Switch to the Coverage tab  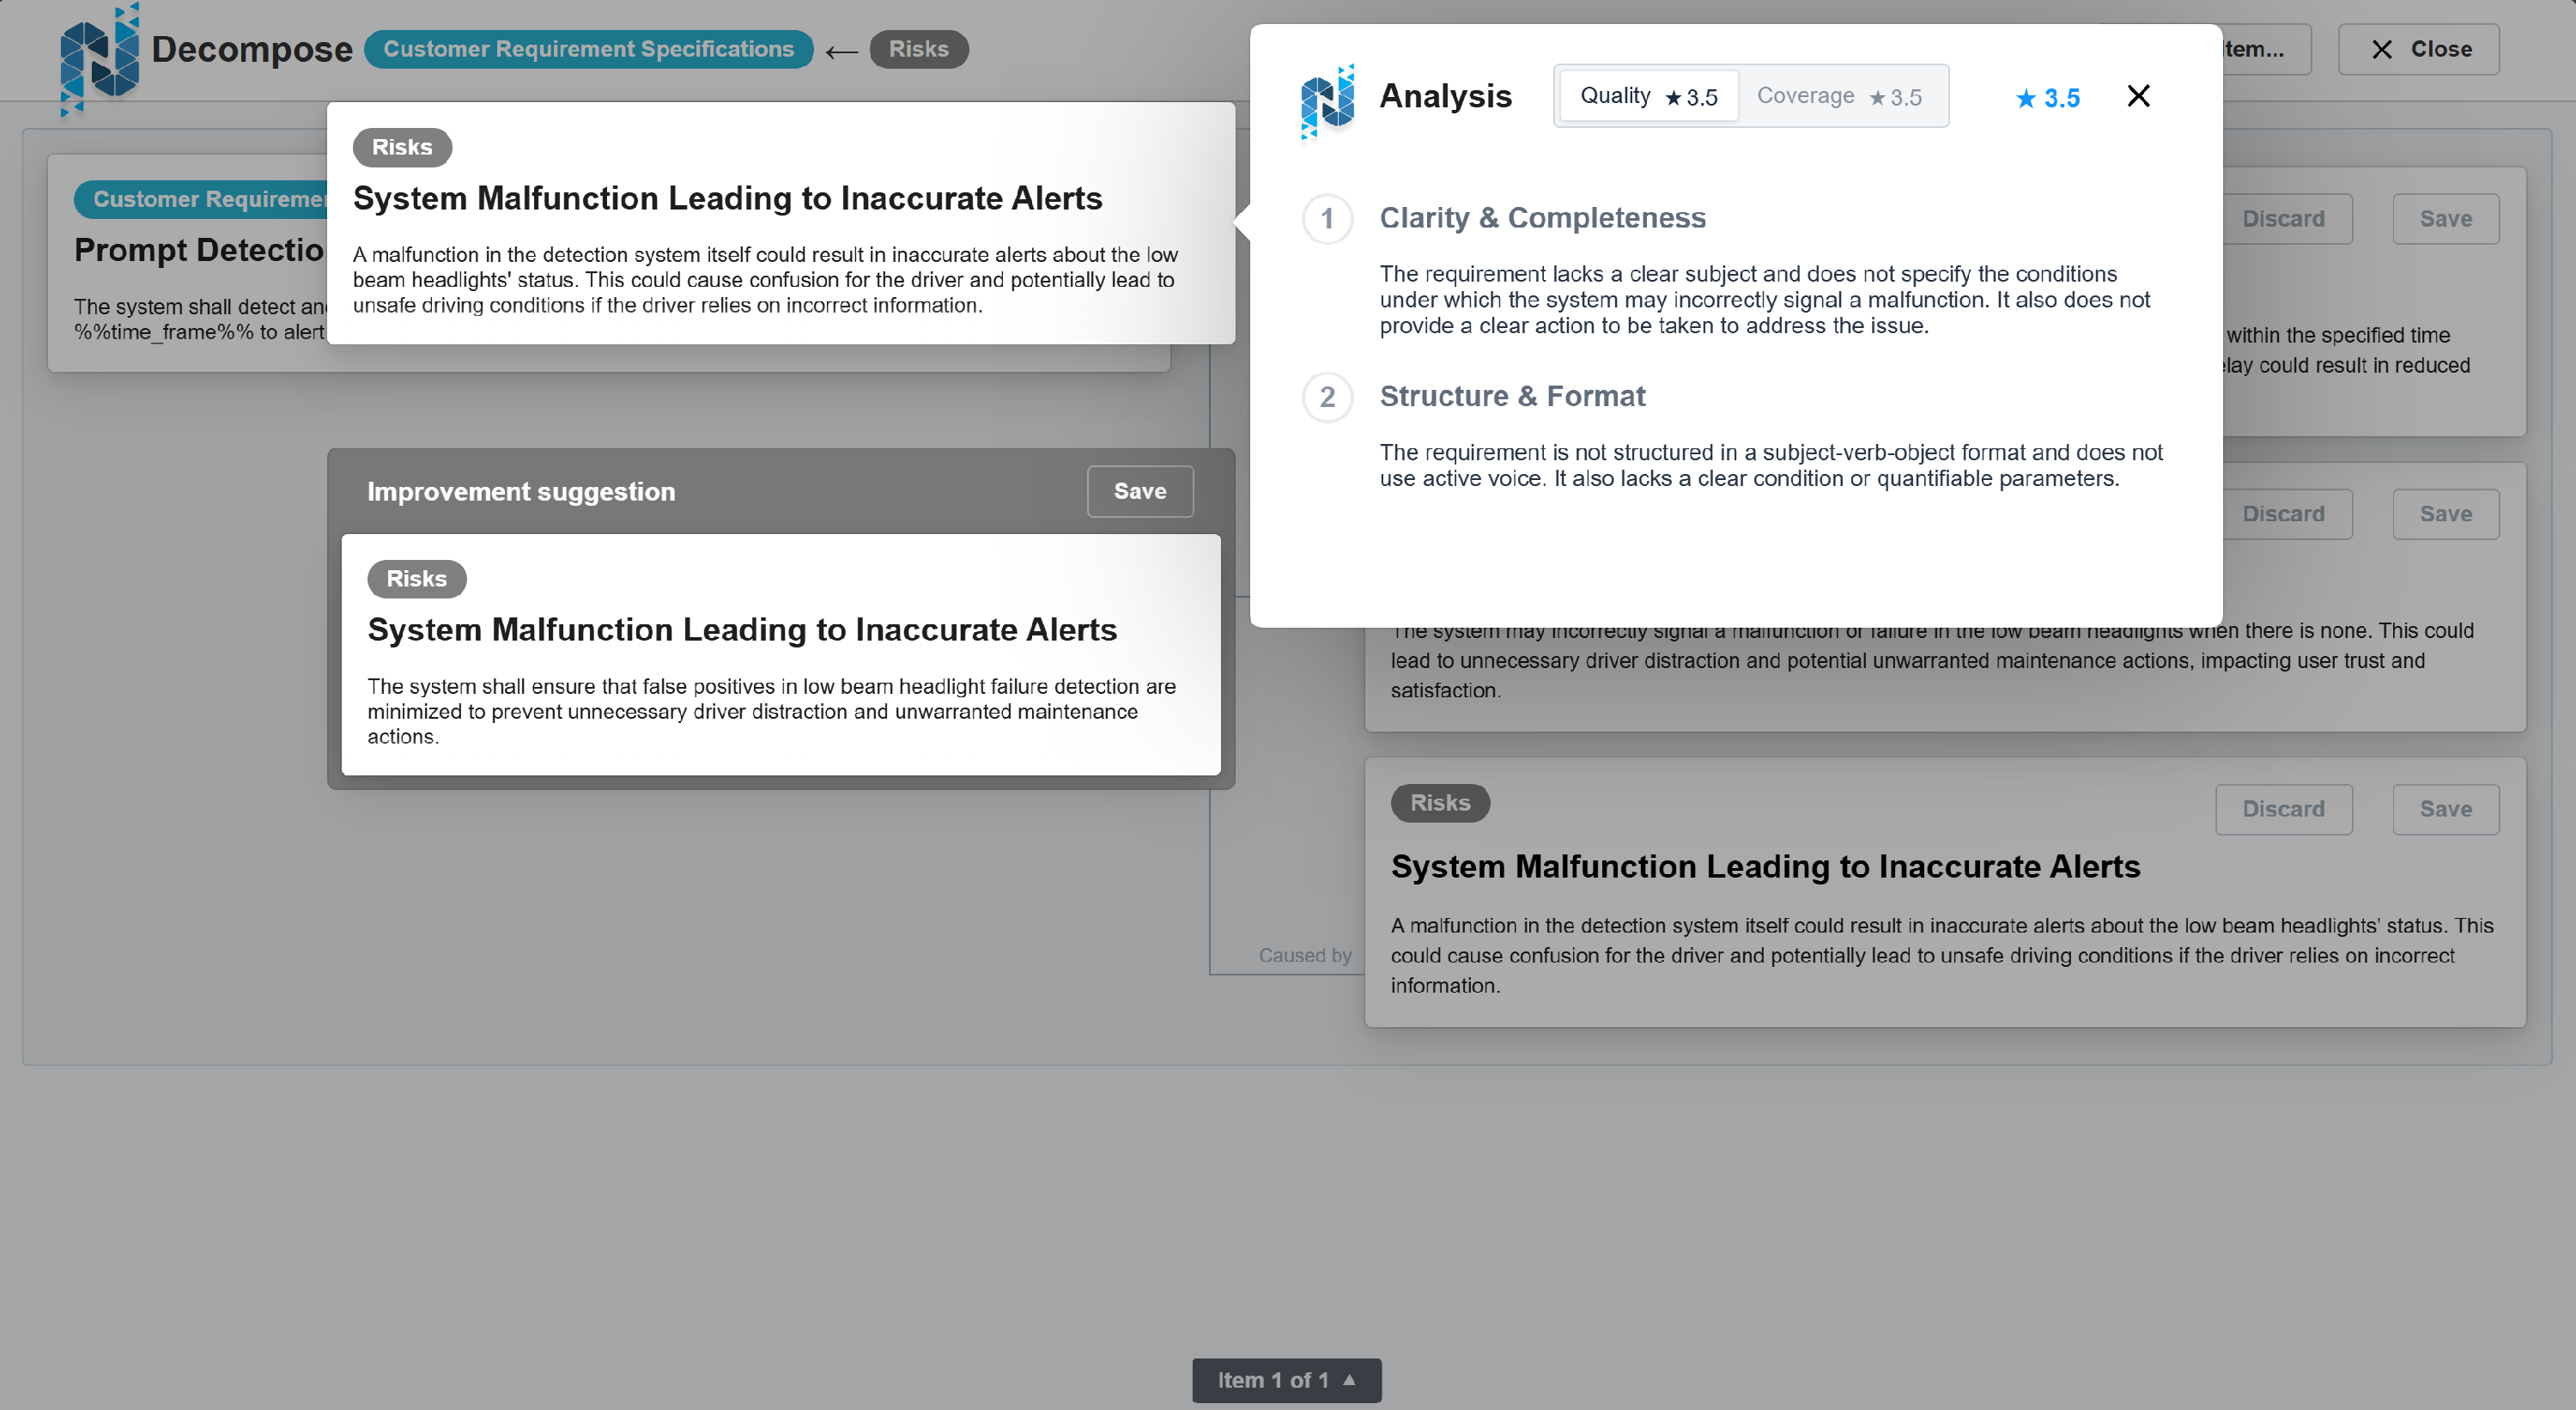[x=1839, y=96]
